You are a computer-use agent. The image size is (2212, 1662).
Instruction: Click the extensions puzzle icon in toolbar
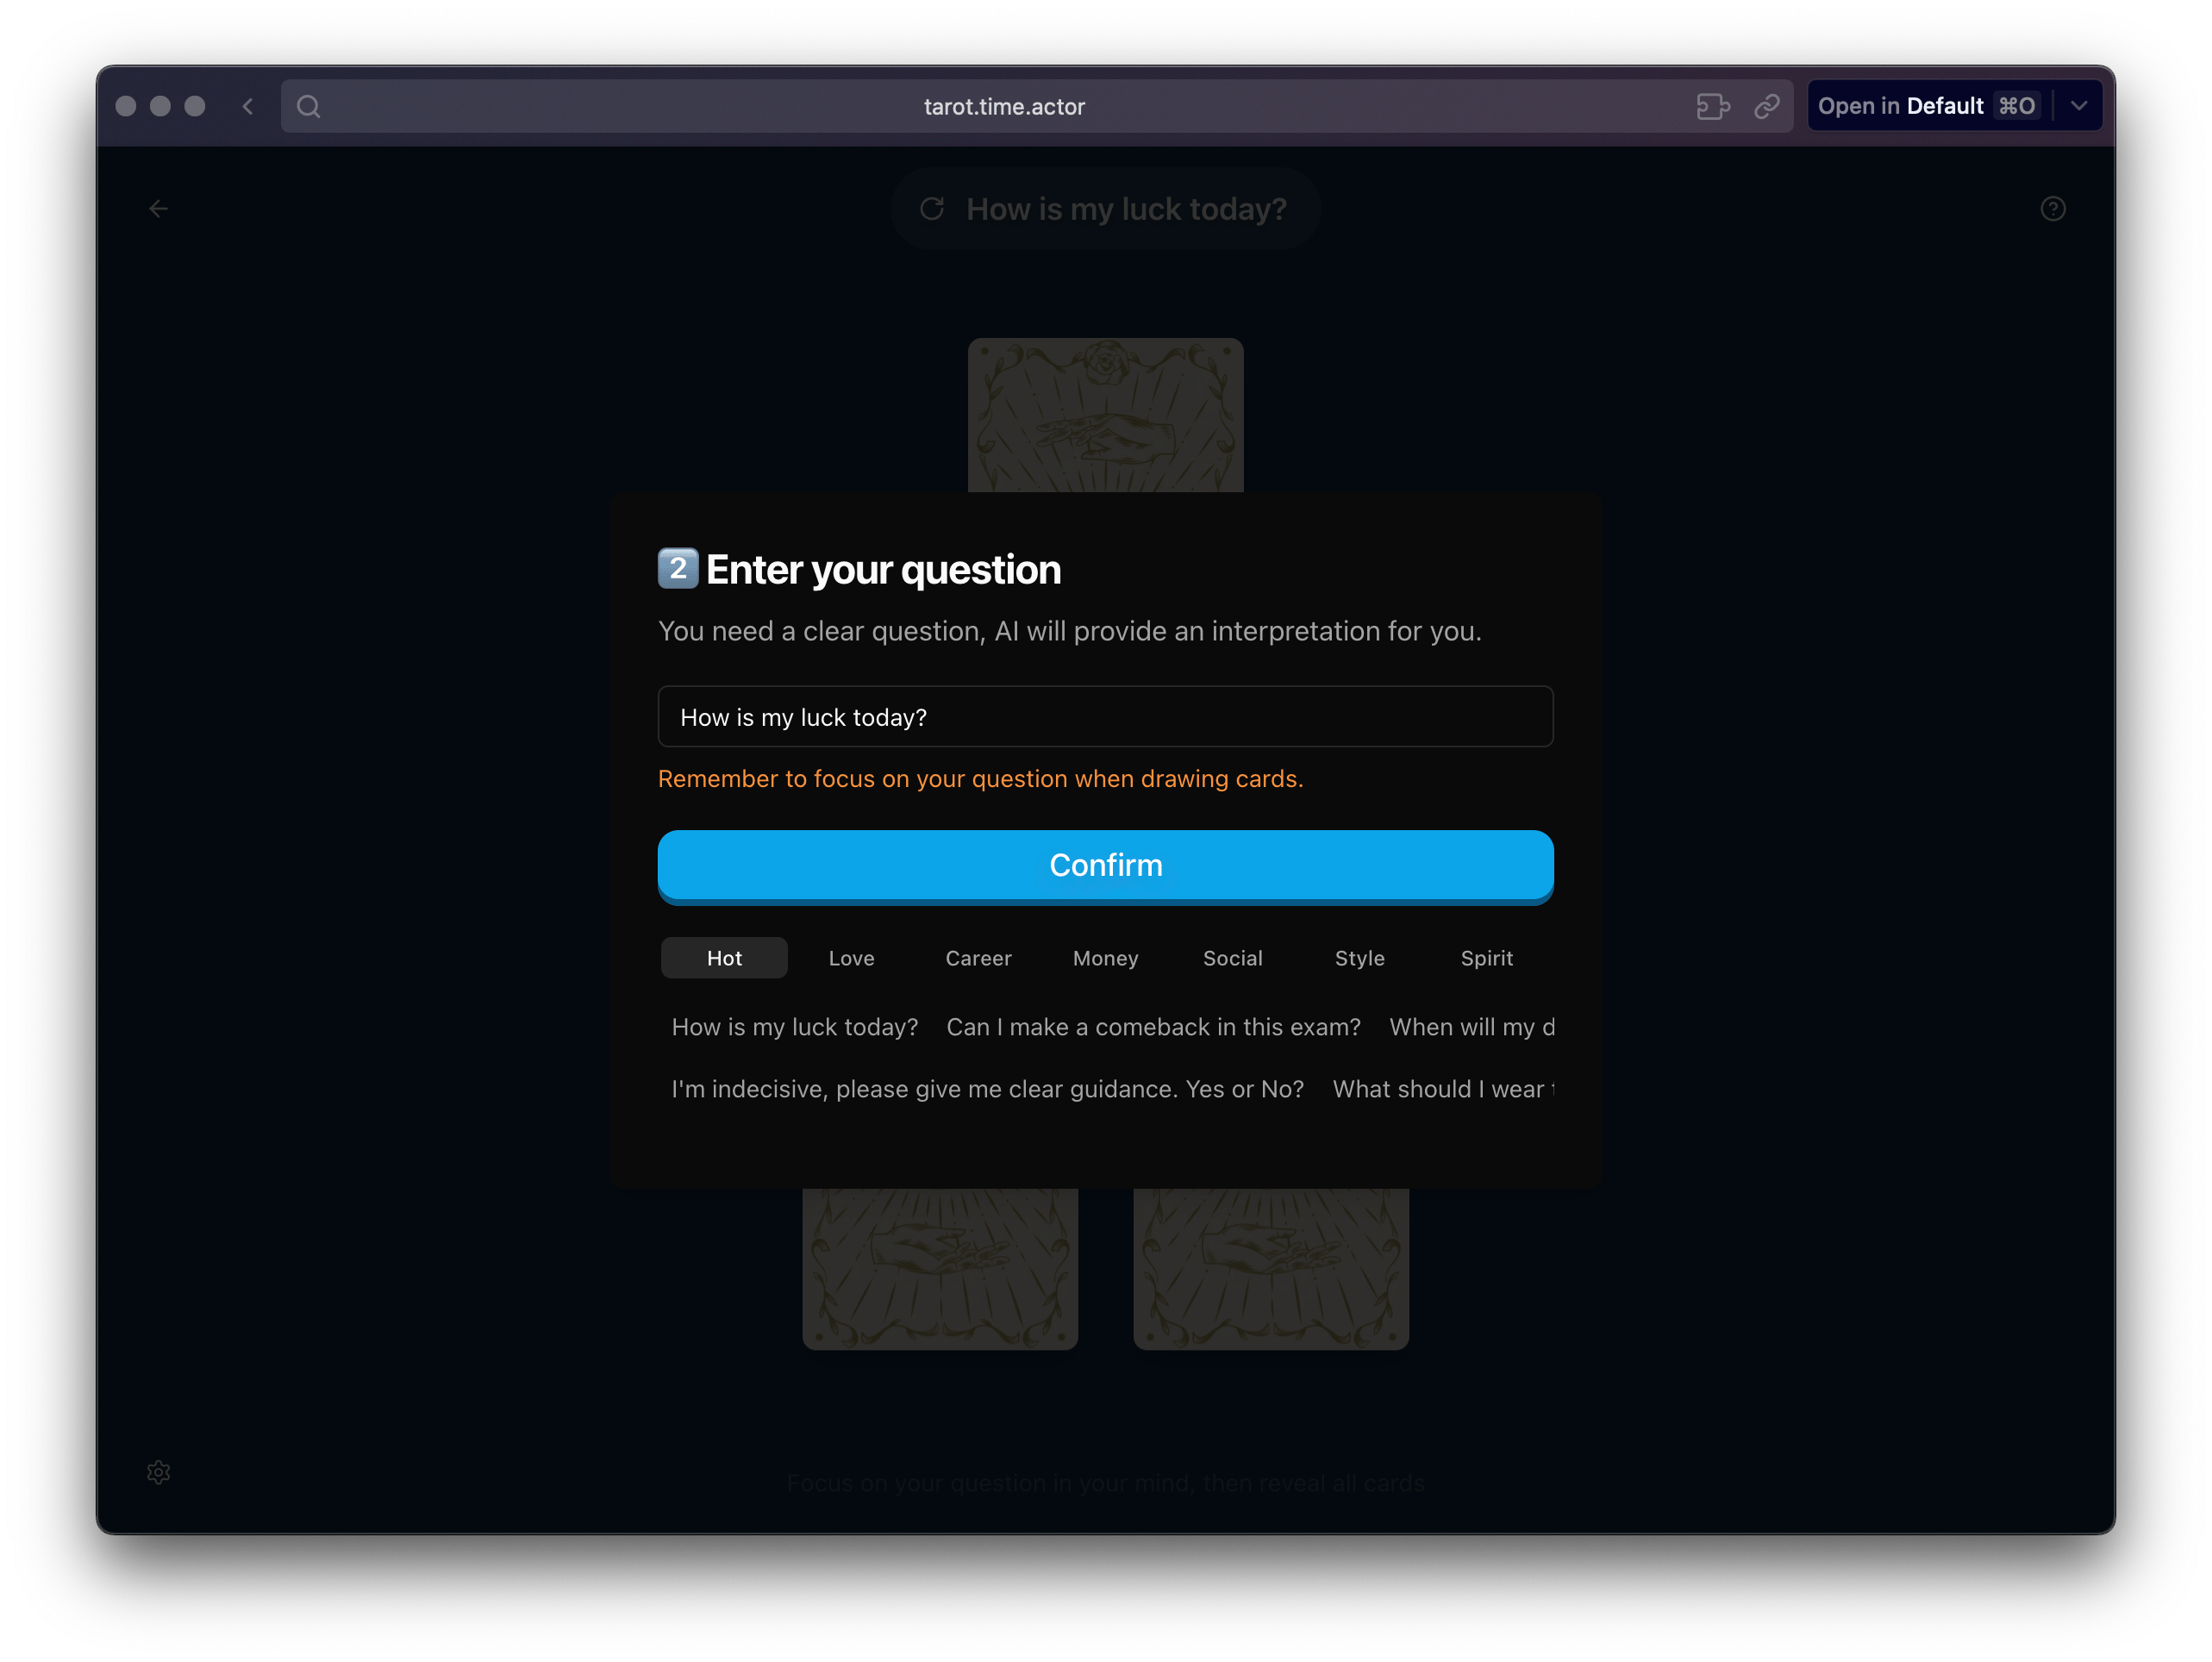pos(1713,106)
